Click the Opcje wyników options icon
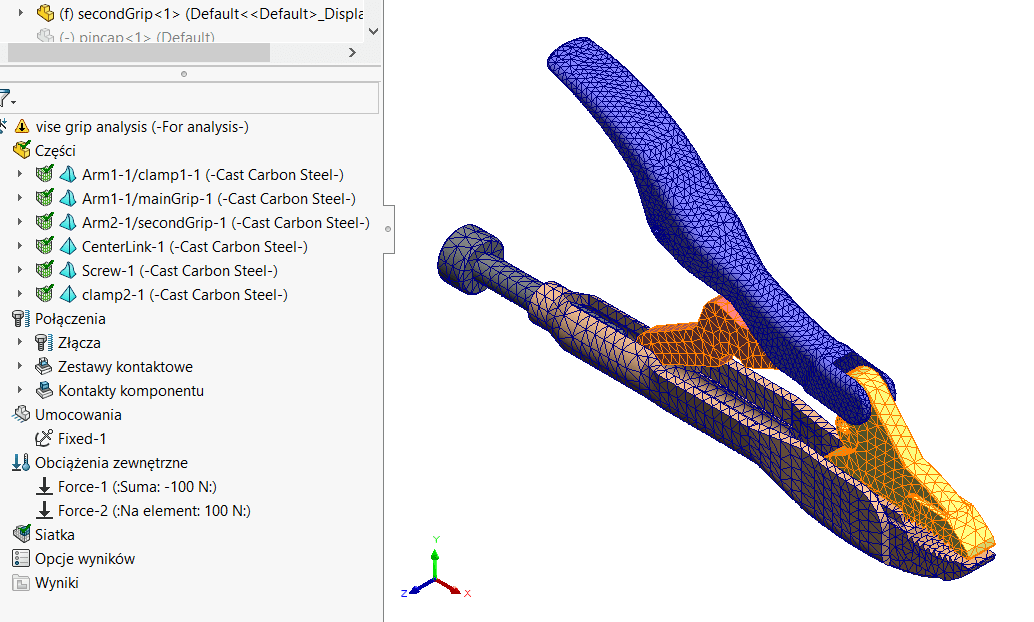Viewport: 1034px width, 622px height. point(22,558)
